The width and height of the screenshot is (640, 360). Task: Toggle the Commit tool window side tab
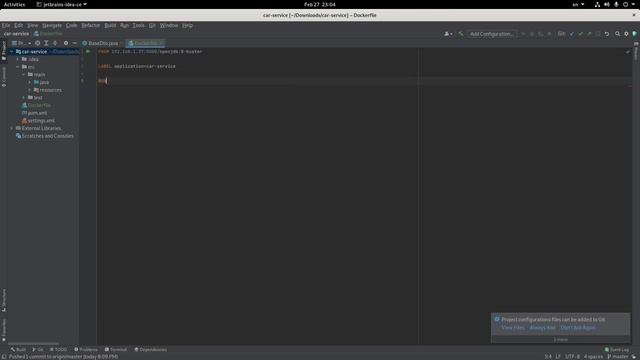click(4, 77)
